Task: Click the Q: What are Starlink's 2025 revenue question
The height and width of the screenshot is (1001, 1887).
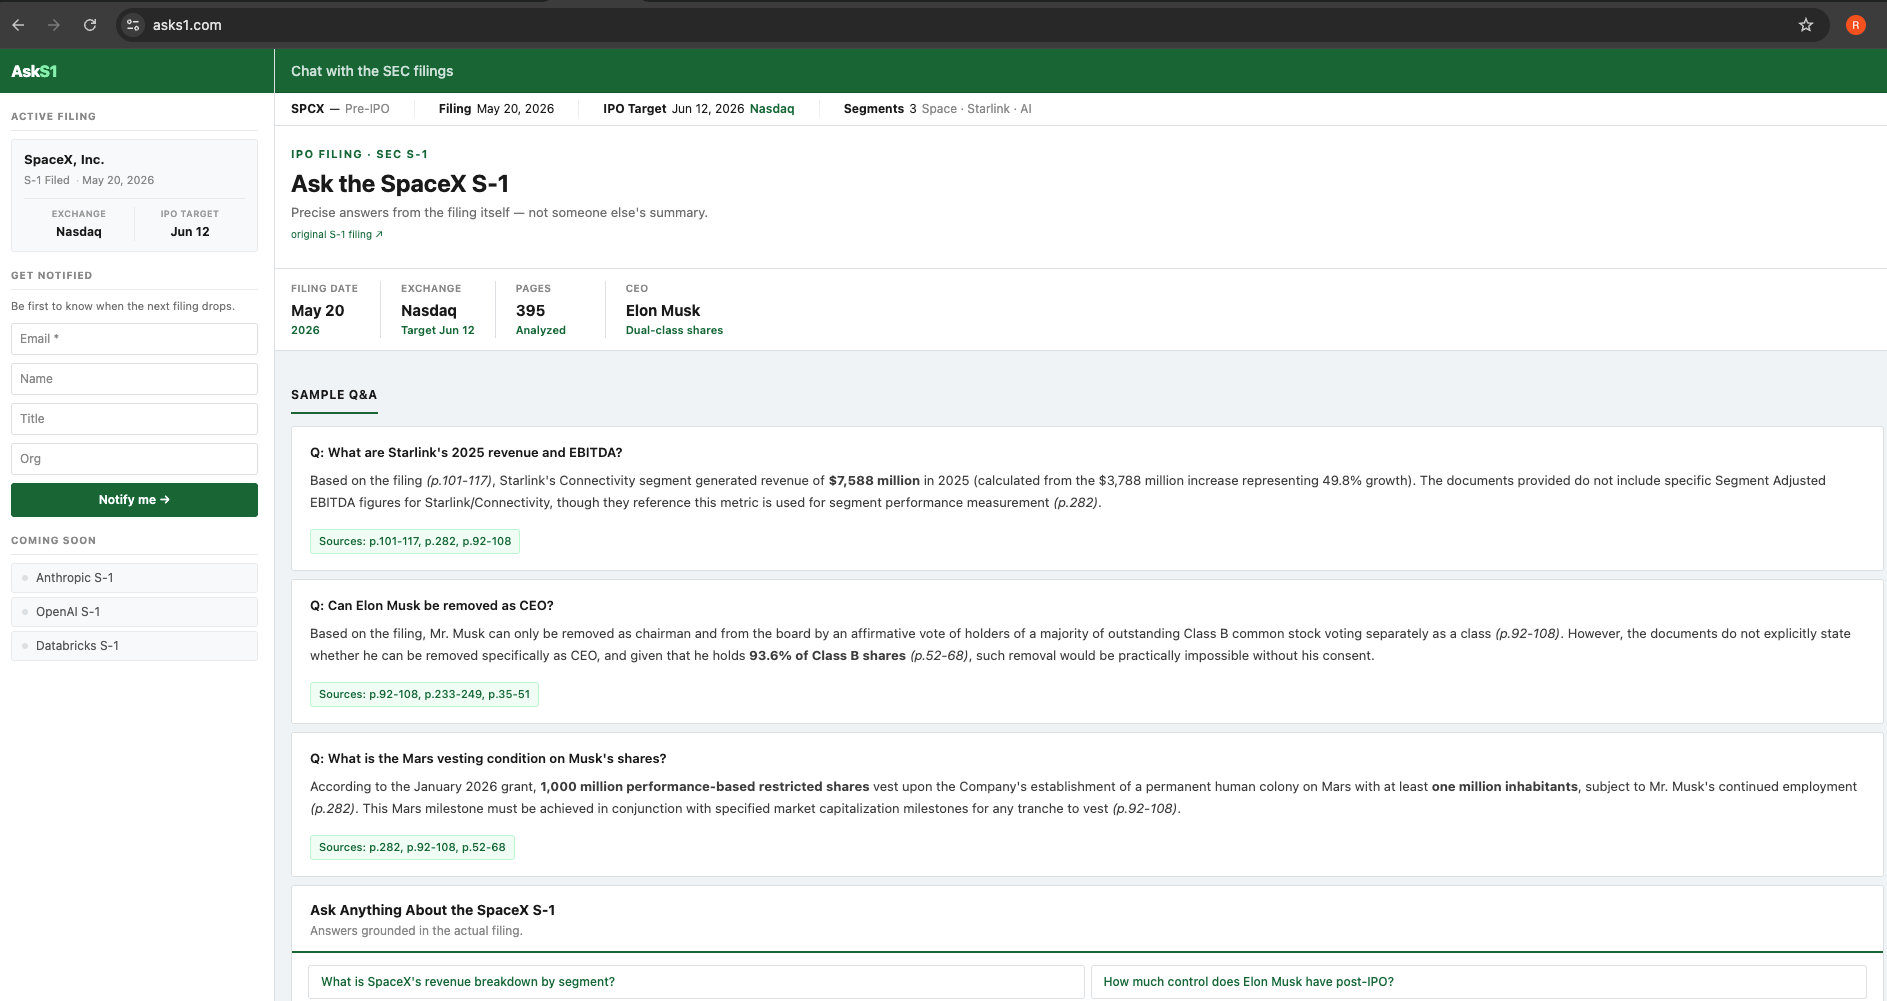Action: (466, 453)
